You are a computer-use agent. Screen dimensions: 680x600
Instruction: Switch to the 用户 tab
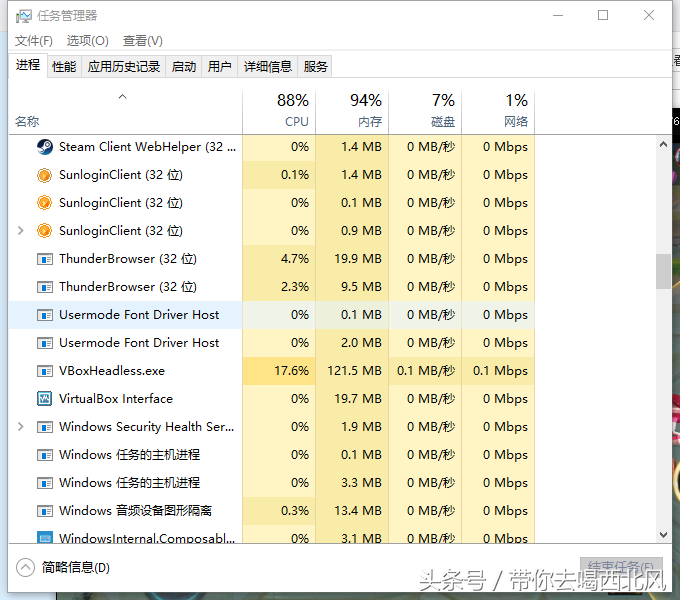click(x=219, y=67)
